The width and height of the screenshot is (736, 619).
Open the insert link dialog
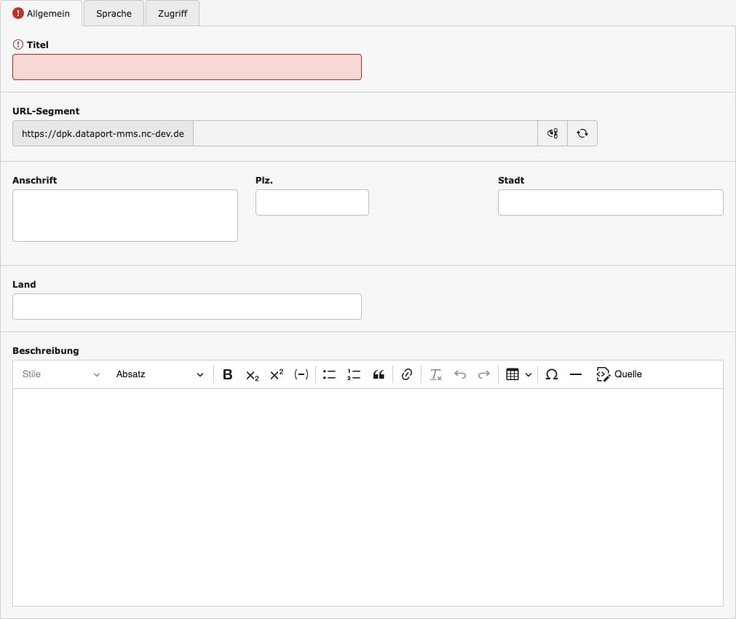coord(406,375)
